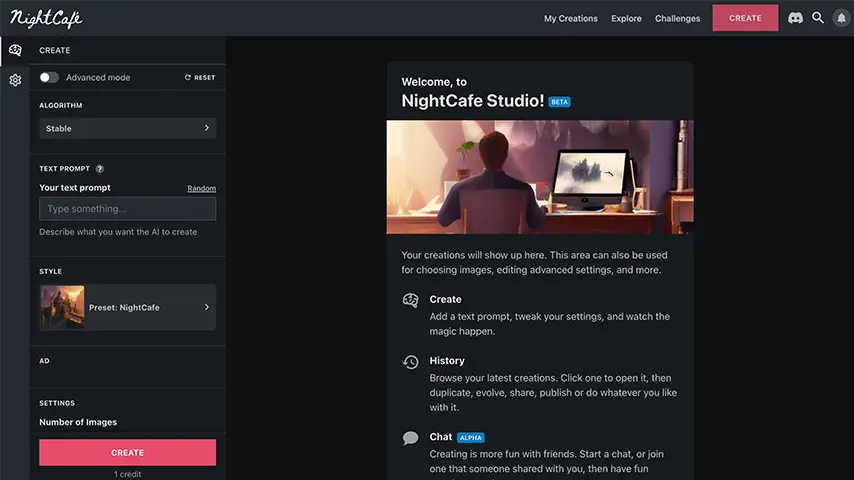Select the Create brain icon in sidebar
The image size is (854, 480).
pos(15,50)
